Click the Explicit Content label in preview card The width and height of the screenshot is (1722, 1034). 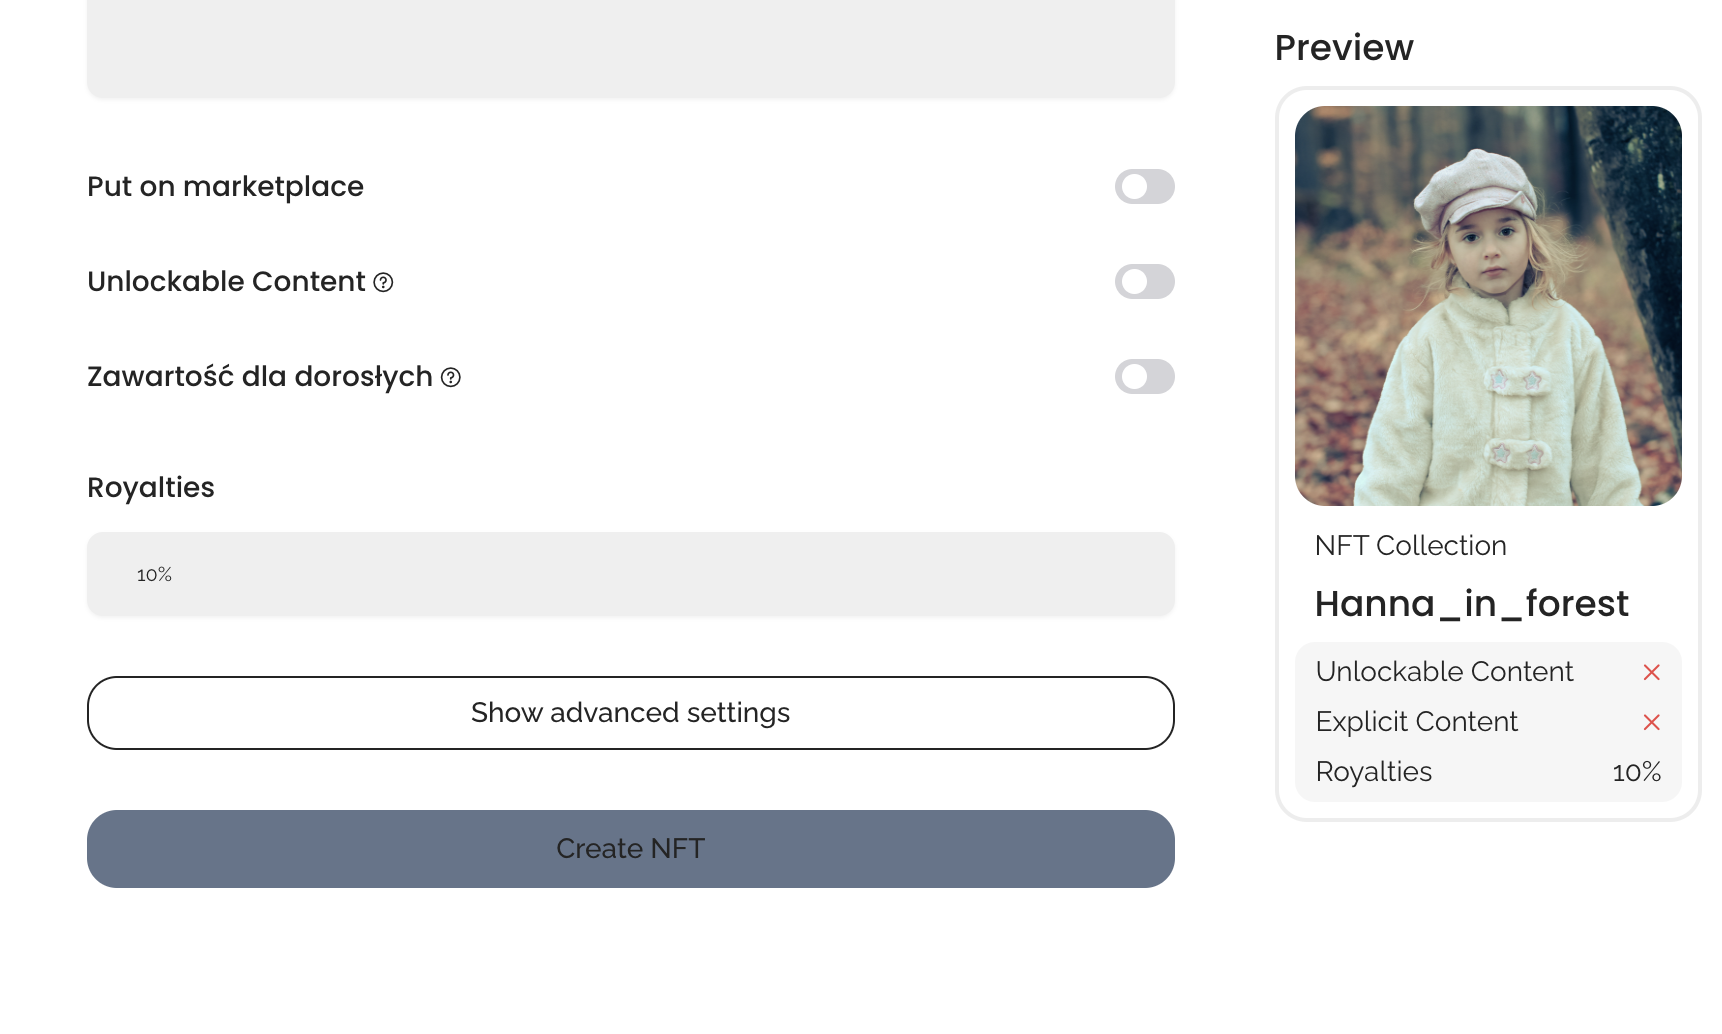[x=1416, y=722]
